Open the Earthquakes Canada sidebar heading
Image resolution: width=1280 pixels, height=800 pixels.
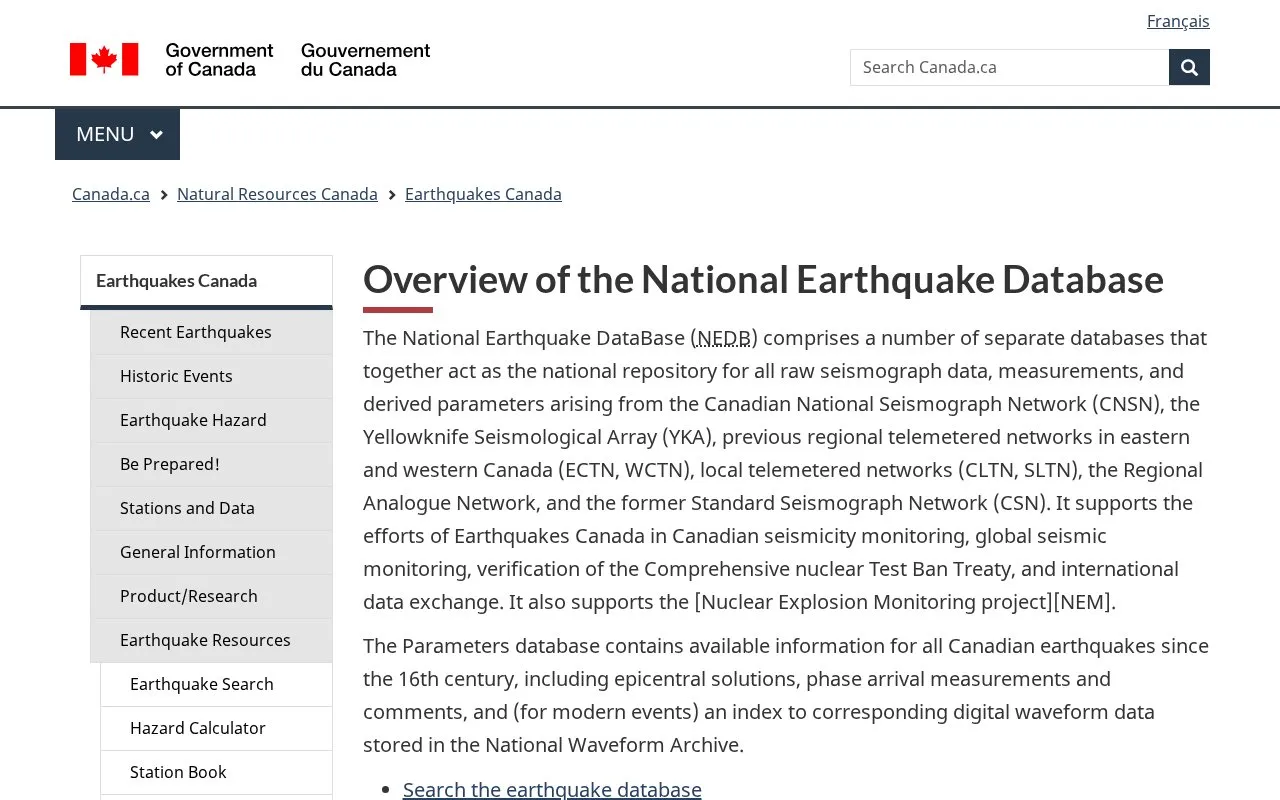pyautogui.click(x=206, y=281)
